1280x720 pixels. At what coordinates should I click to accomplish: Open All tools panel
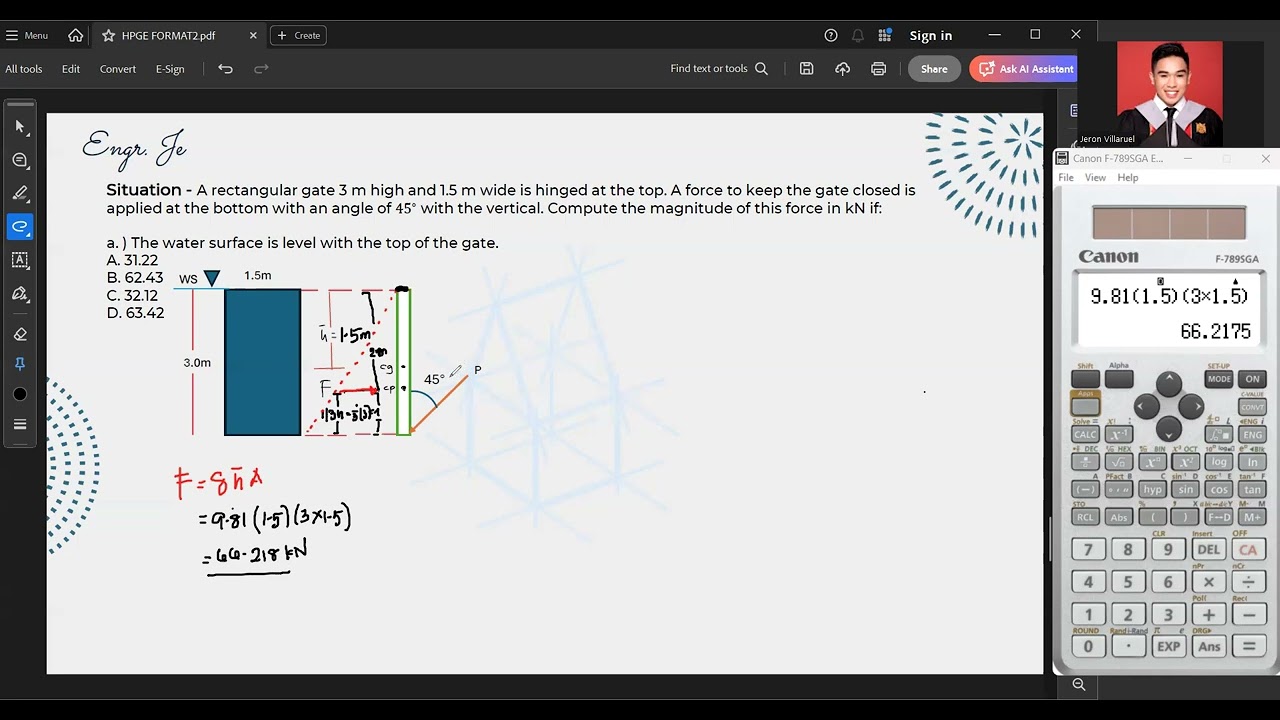(x=24, y=69)
